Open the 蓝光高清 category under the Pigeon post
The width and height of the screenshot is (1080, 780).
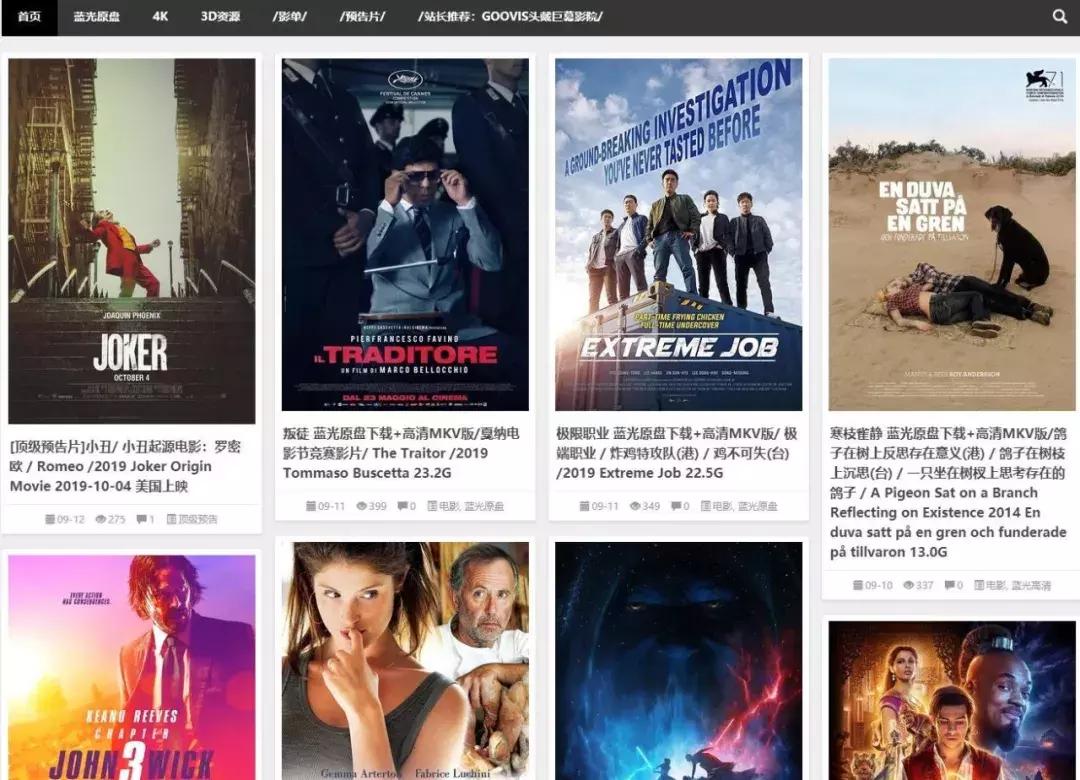tap(1031, 585)
